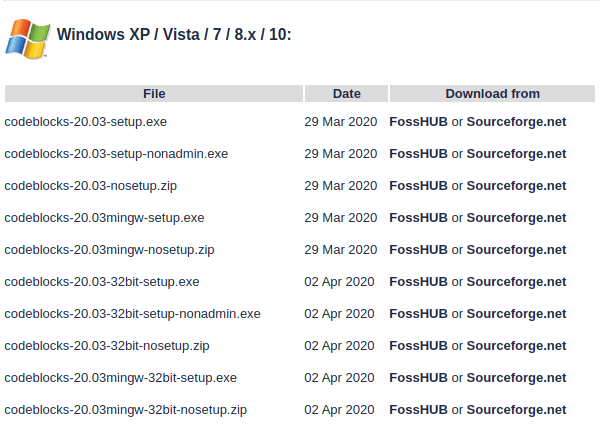Open Sourceforge.net for codeblocks-20.03mingw-nosetup.zip
This screenshot has width=600, height=425.
point(516,250)
